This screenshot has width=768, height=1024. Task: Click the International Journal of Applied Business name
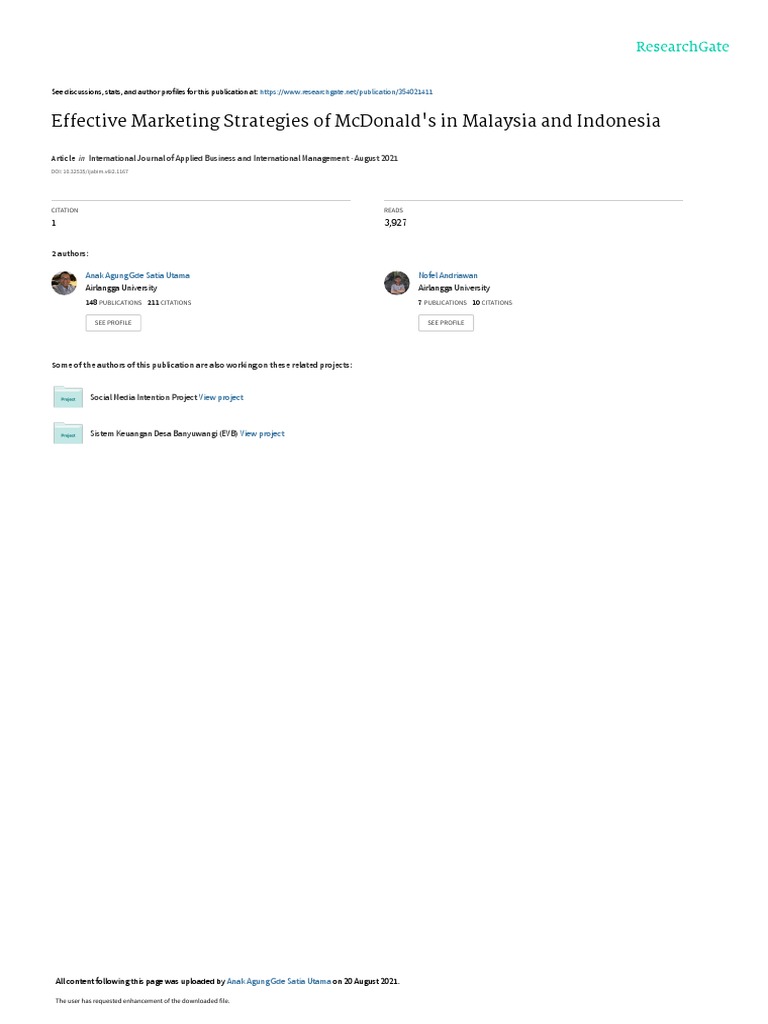click(219, 158)
